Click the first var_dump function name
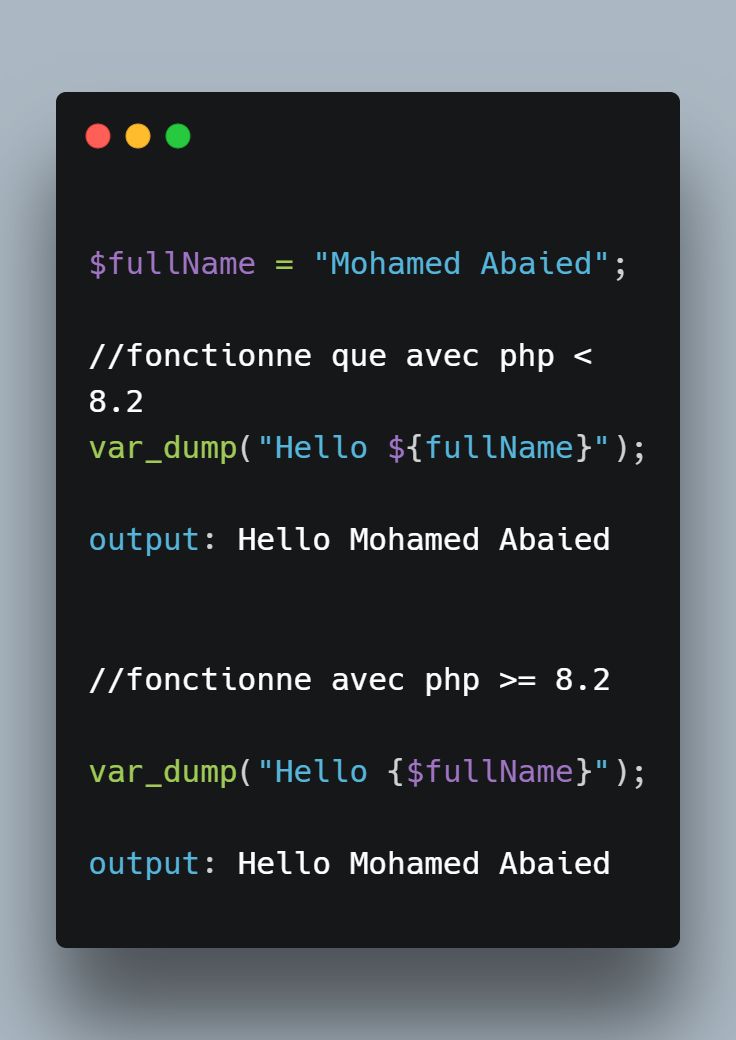 163,449
